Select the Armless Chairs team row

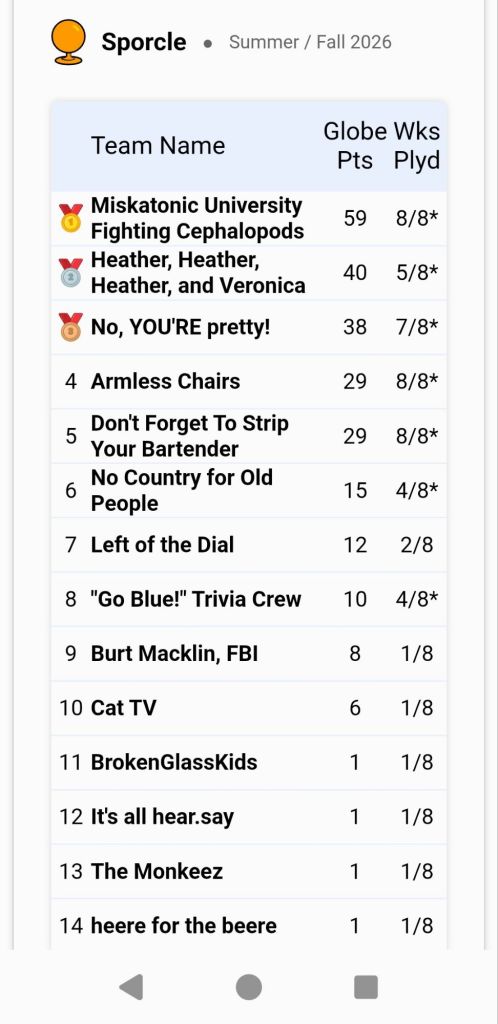(x=249, y=381)
